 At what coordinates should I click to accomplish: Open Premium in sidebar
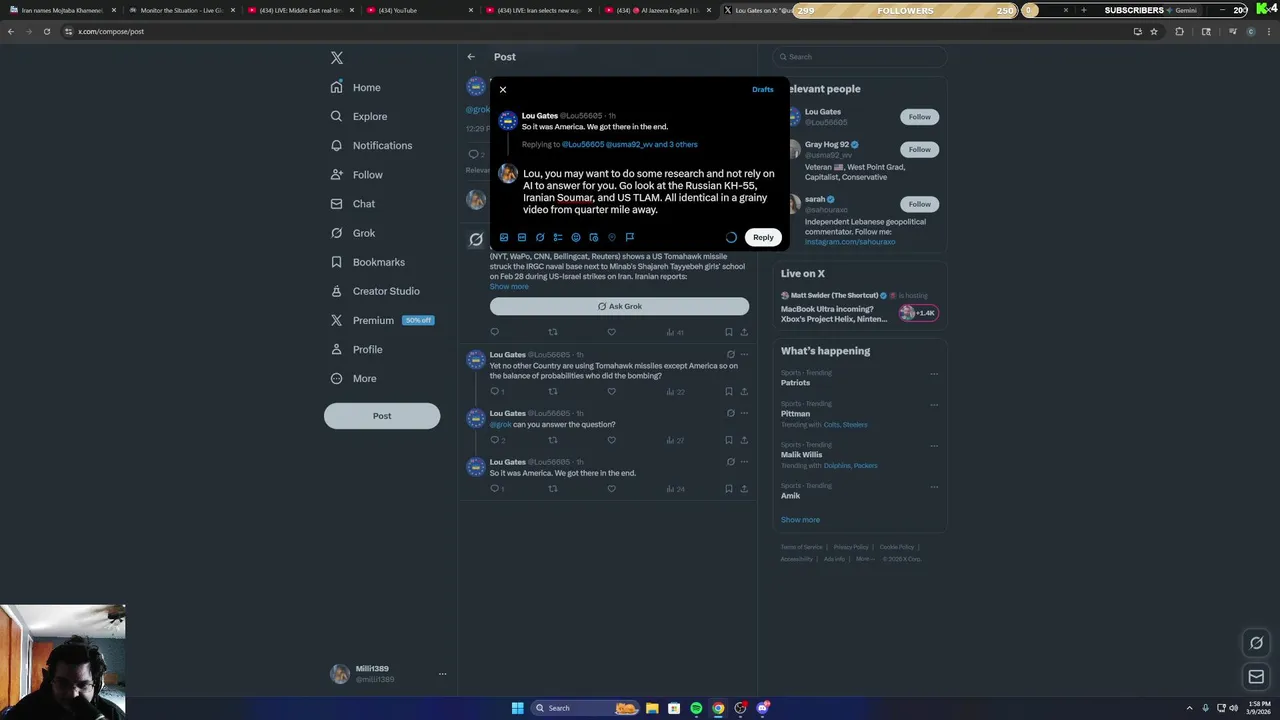[x=381, y=320]
